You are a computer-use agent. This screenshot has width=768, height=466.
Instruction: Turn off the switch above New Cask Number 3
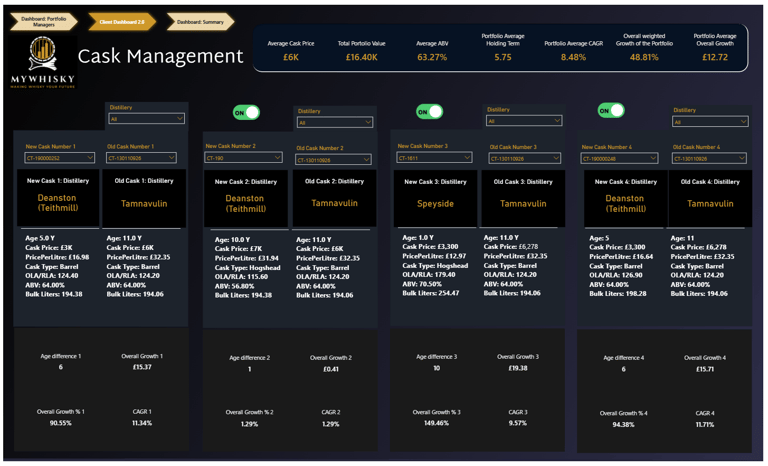pyautogui.click(x=429, y=112)
